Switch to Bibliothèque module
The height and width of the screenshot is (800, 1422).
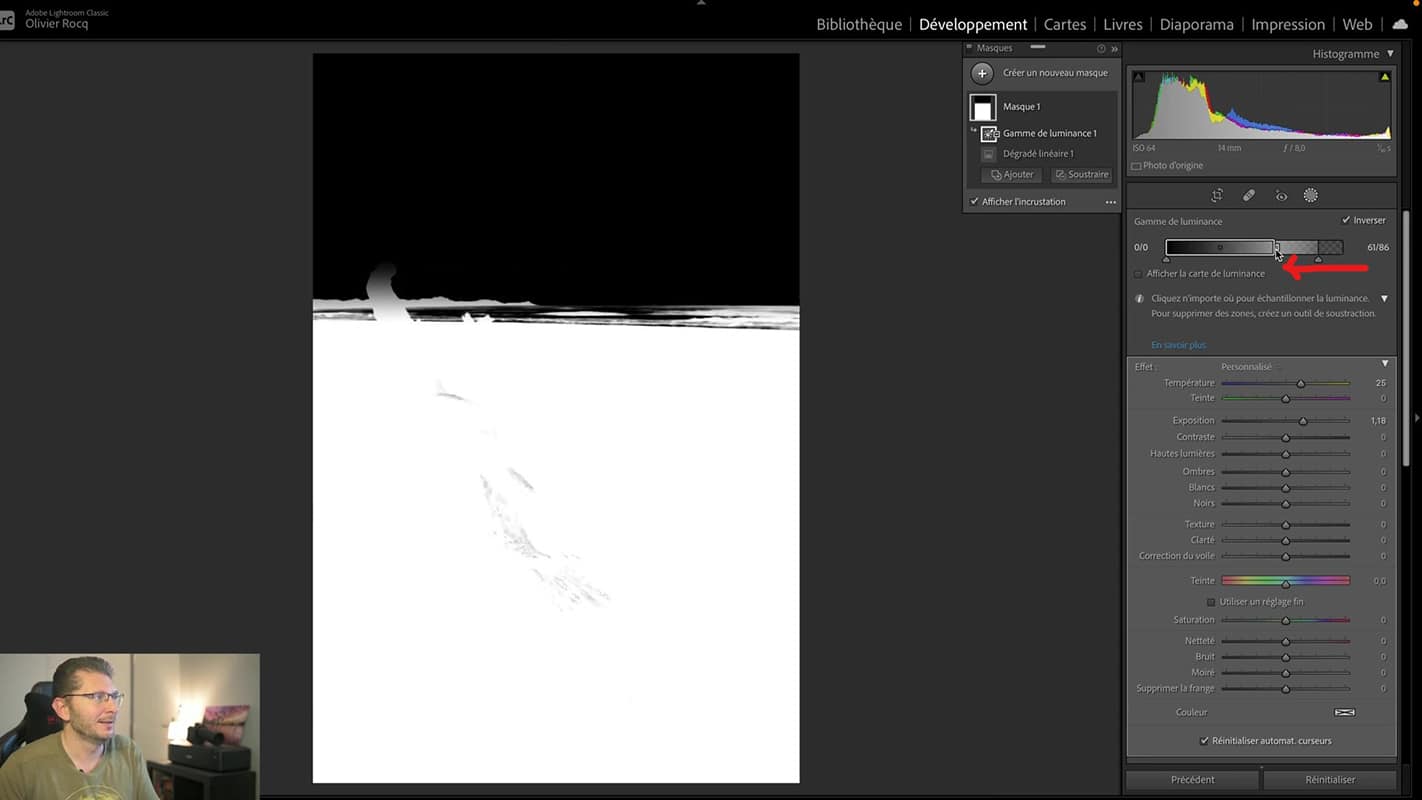[x=859, y=24]
